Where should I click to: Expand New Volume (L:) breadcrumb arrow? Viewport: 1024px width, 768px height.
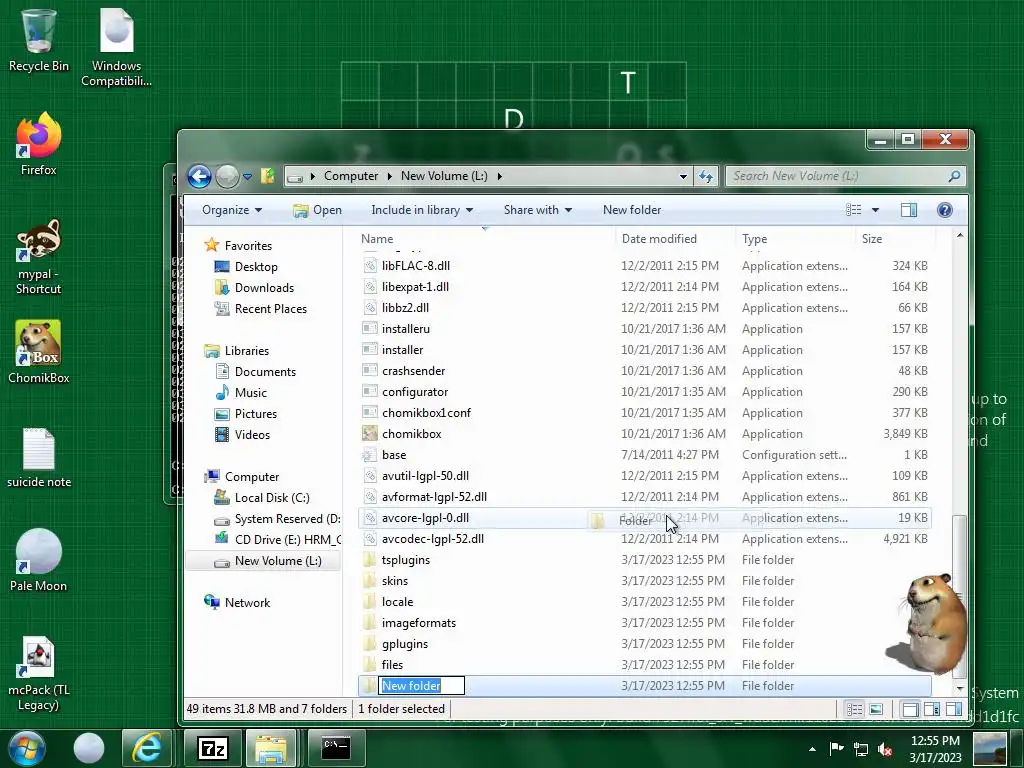(x=500, y=176)
